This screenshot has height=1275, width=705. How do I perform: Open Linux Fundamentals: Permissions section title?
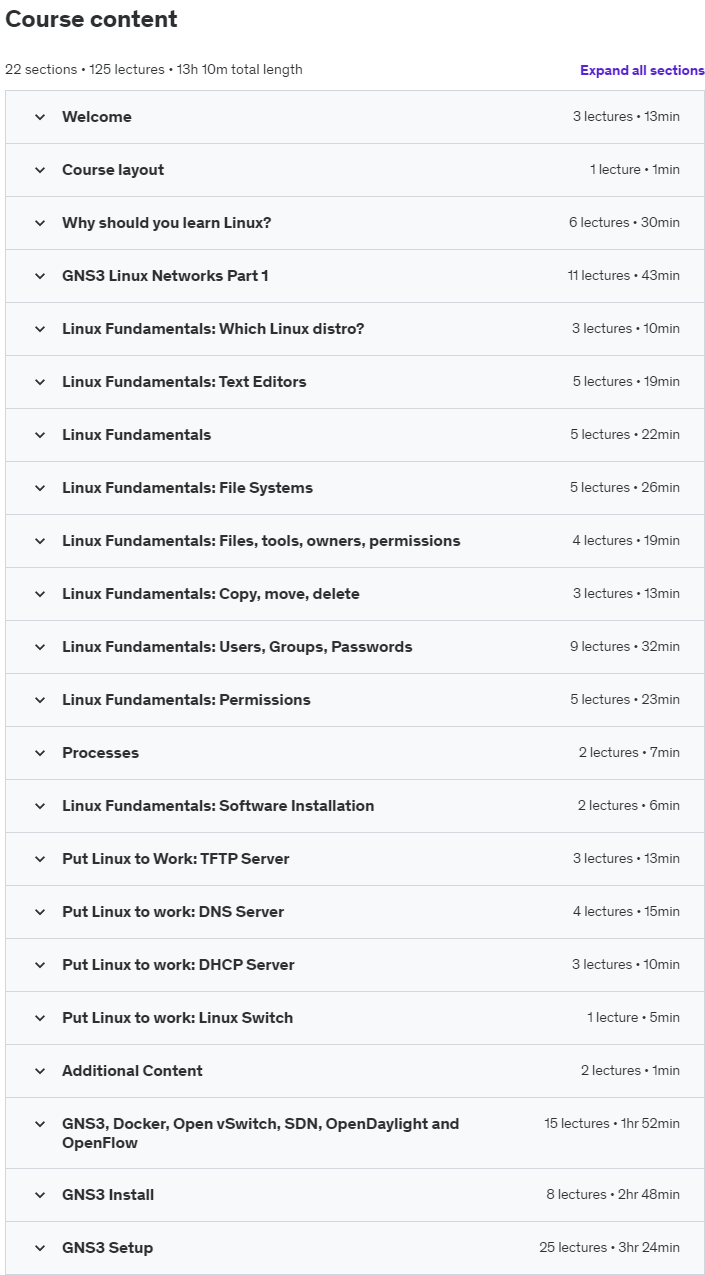(186, 700)
